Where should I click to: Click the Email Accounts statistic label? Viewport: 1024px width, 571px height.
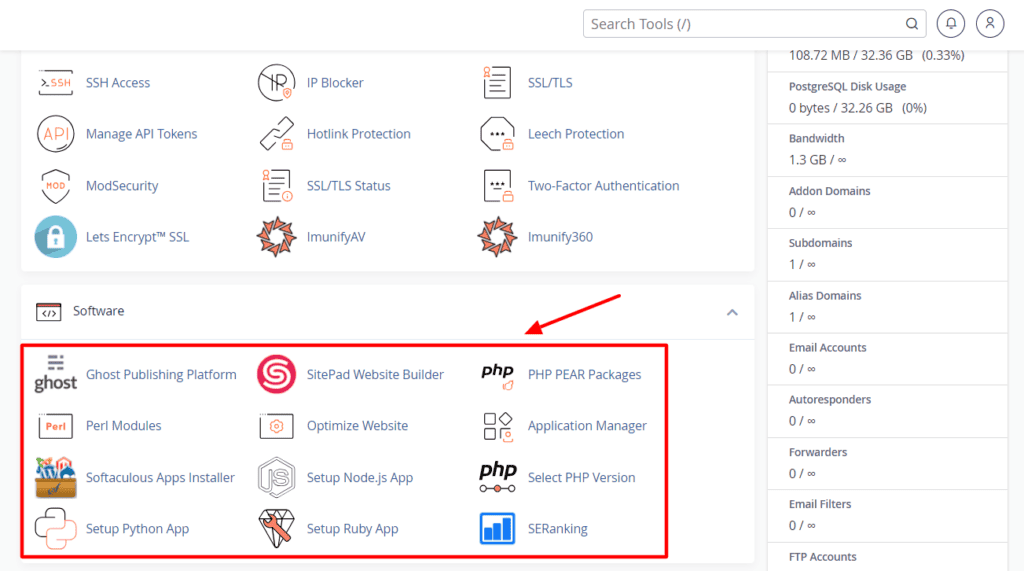(827, 348)
